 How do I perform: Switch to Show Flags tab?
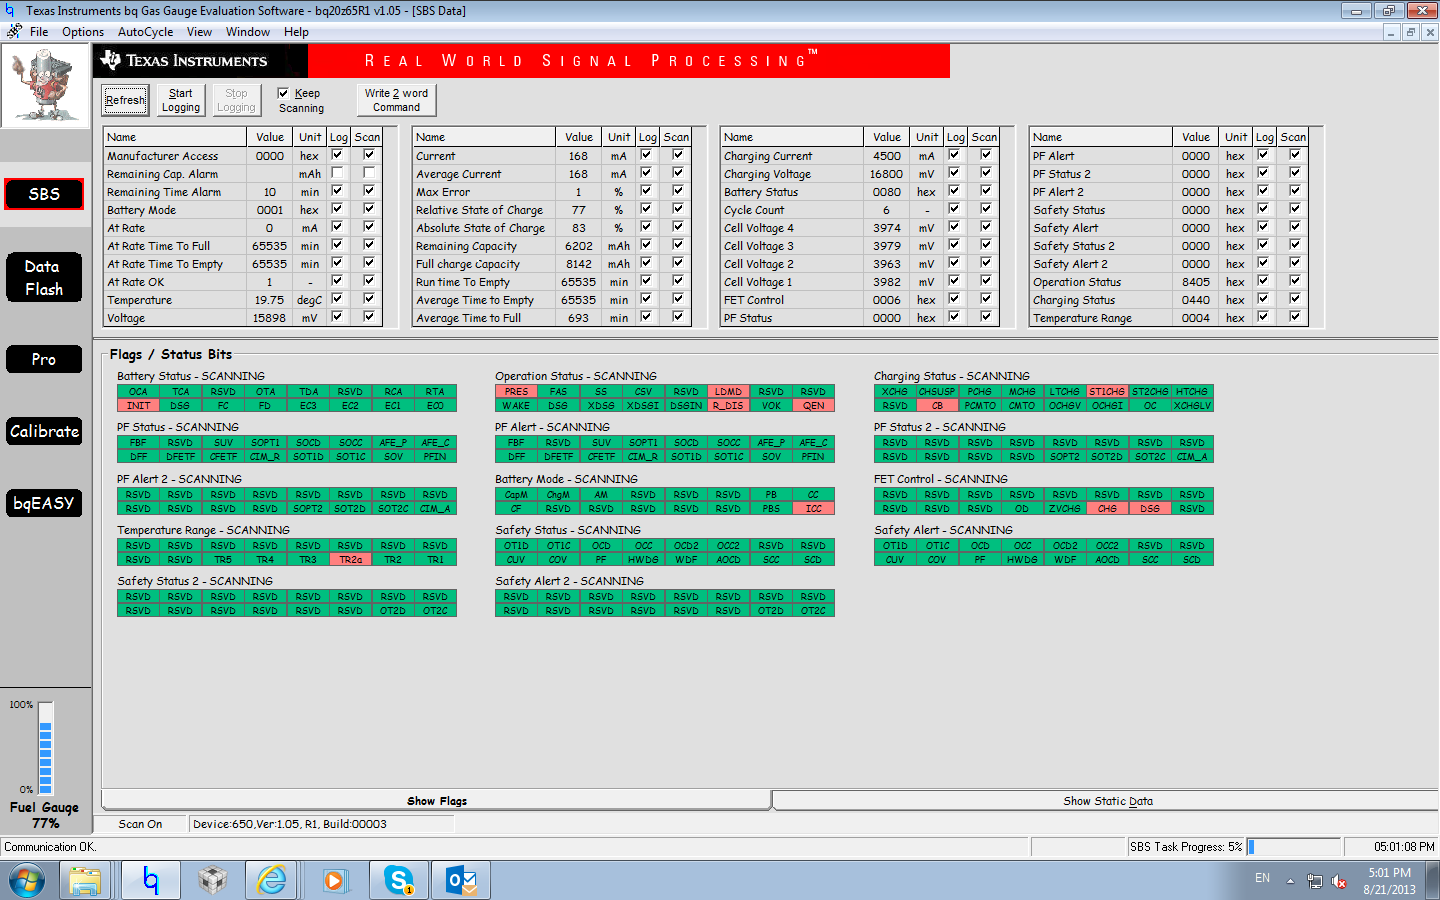[437, 801]
